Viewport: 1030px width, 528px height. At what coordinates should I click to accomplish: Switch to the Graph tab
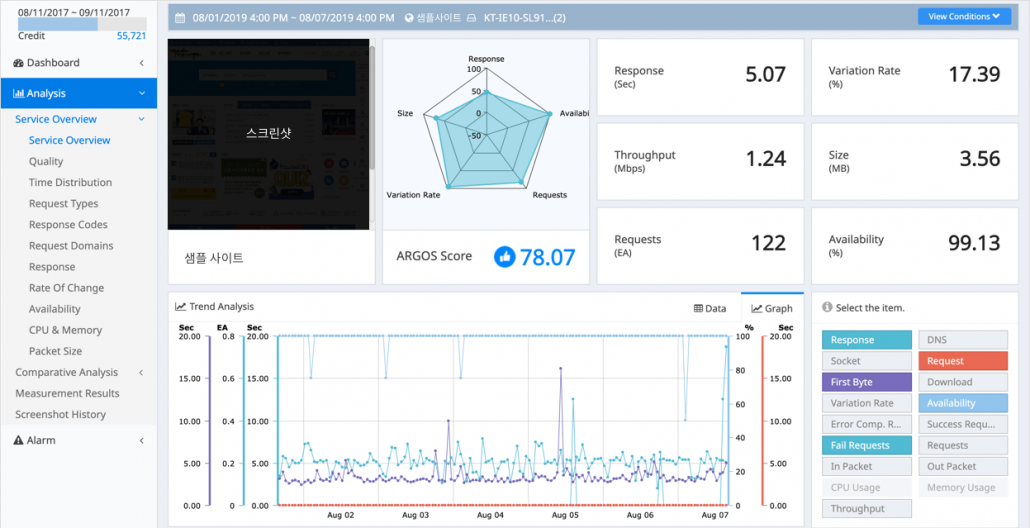(772, 309)
